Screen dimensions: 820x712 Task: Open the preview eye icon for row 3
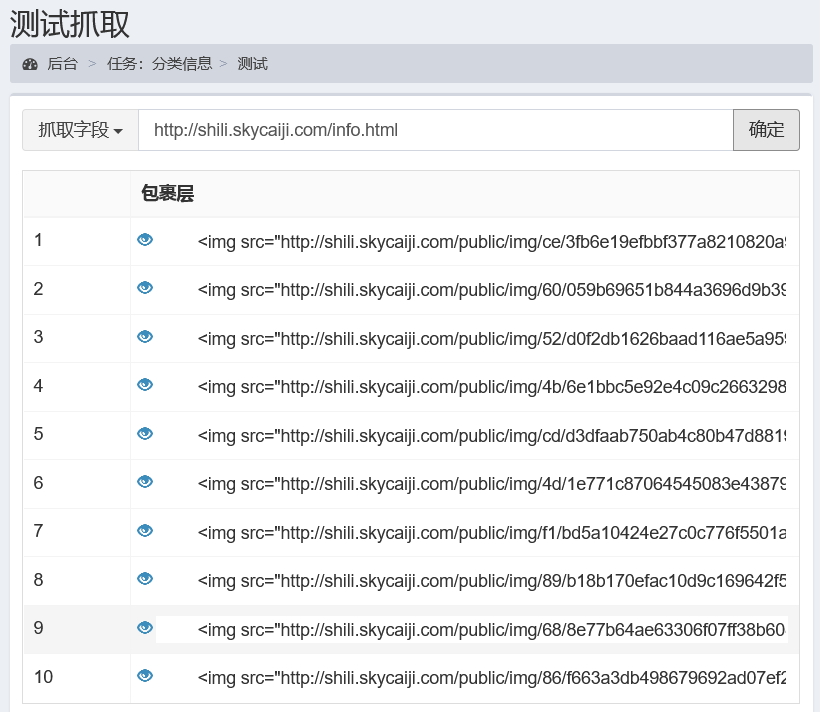[145, 338]
